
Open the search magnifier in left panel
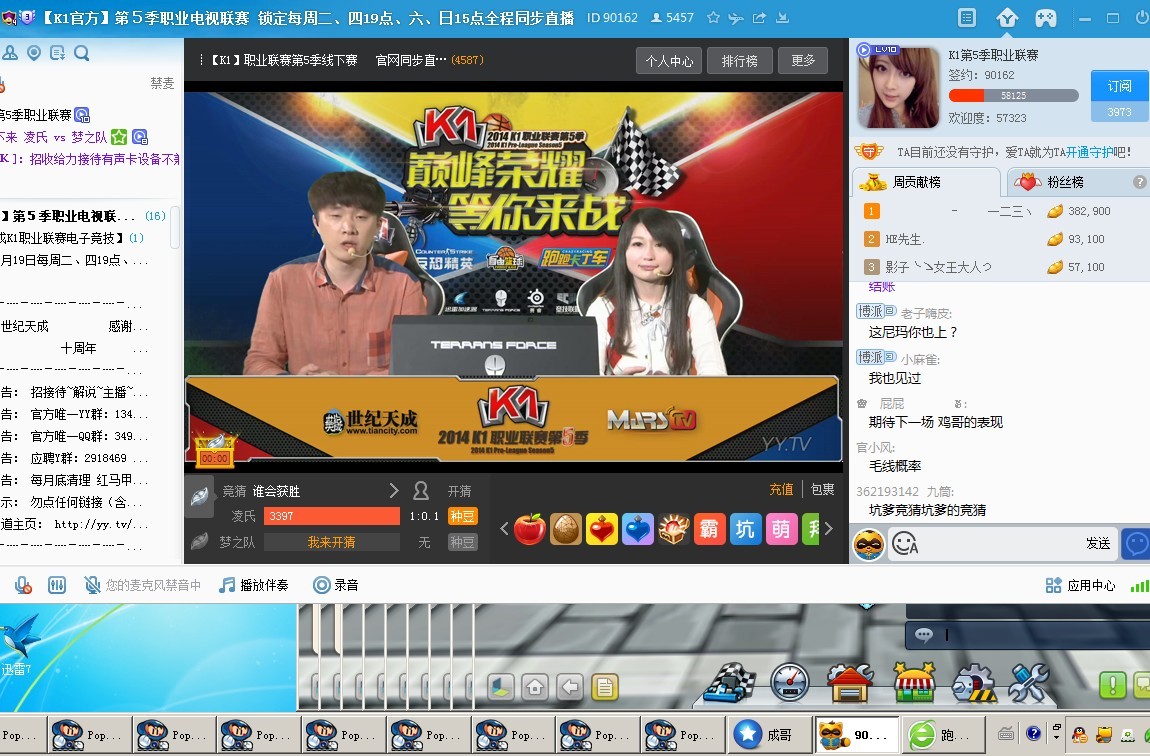coord(81,53)
